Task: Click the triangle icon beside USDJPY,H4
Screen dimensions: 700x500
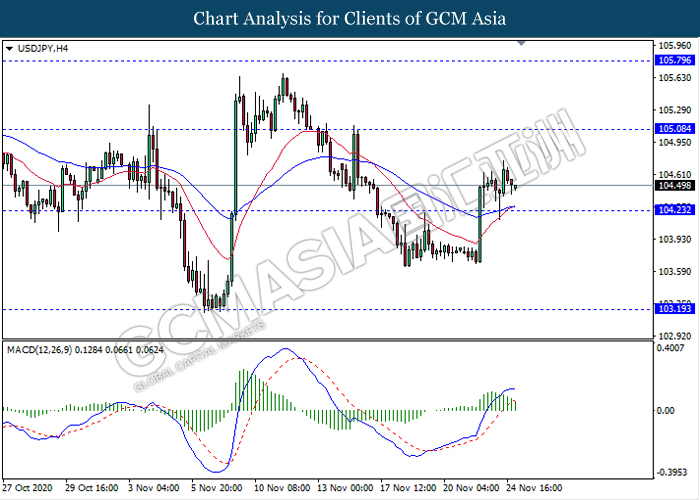Action: [9, 47]
